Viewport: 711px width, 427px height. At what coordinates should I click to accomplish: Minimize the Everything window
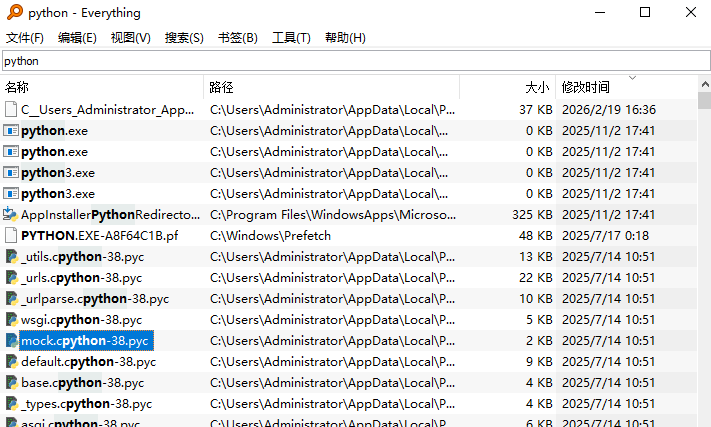[x=600, y=12]
